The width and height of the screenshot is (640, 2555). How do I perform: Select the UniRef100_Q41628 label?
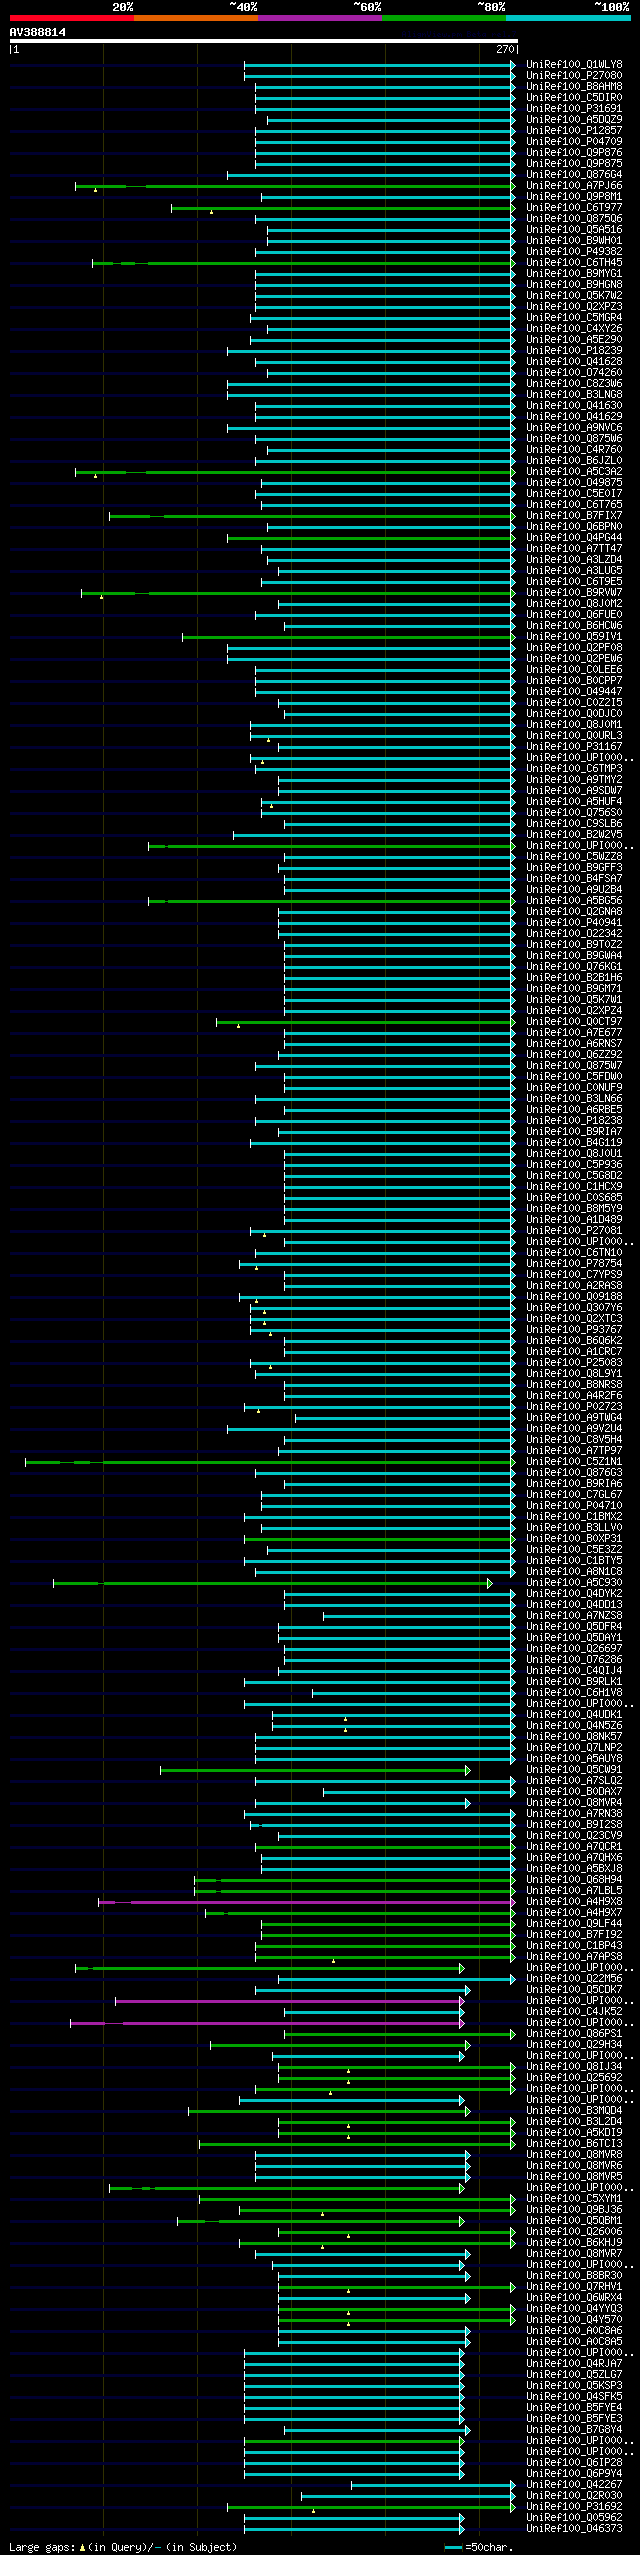pyautogui.click(x=574, y=361)
